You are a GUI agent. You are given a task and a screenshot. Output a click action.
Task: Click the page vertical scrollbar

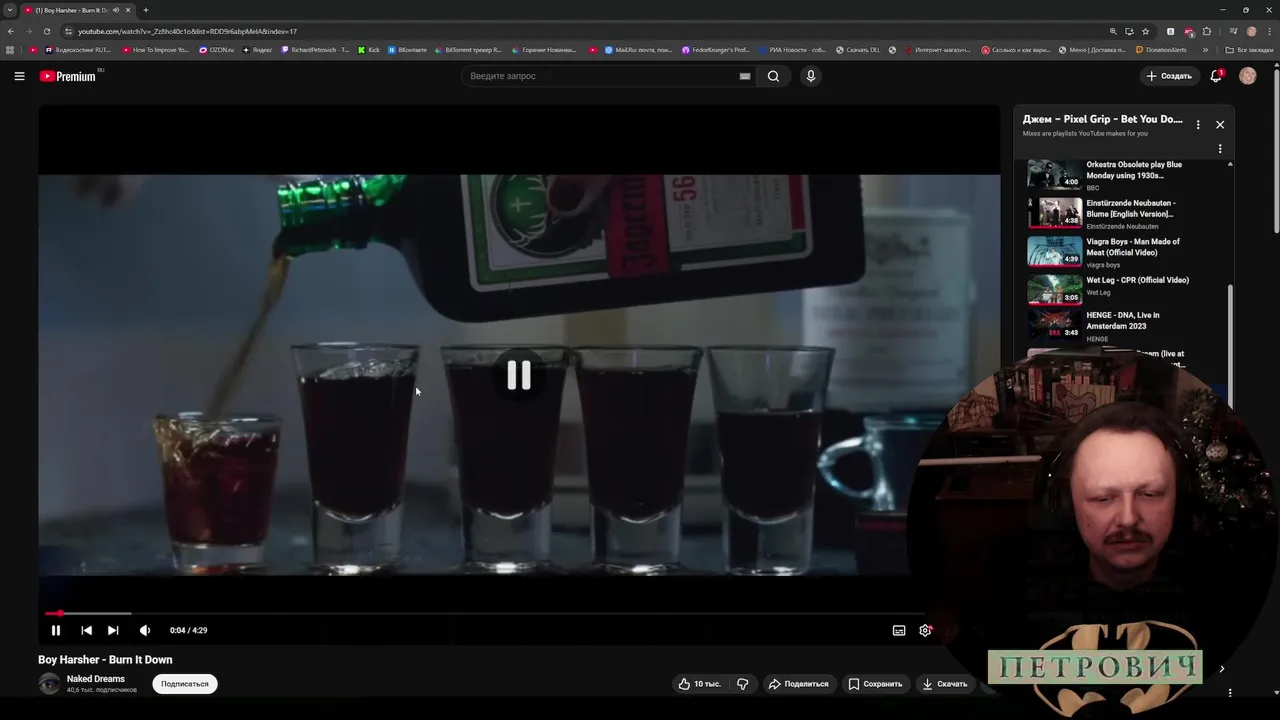pyautogui.click(x=1276, y=150)
